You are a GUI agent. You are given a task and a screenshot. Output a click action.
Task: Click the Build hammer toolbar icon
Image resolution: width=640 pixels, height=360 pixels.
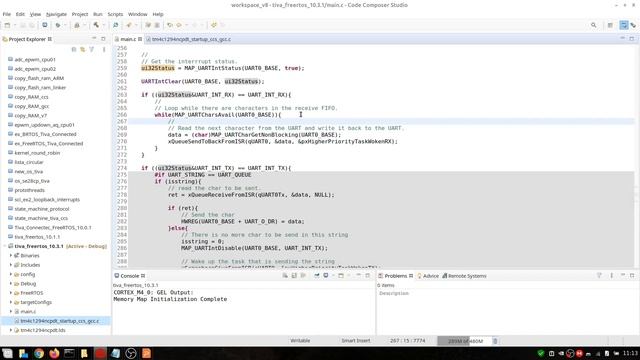(x=96, y=25)
